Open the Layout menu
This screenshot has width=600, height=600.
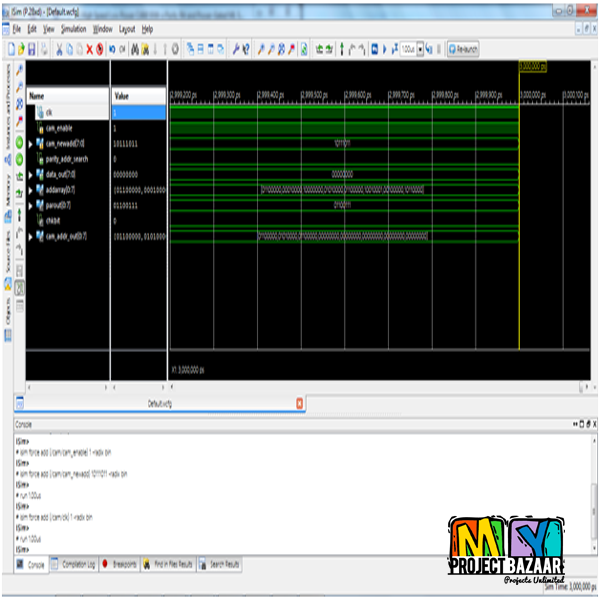pyautogui.click(x=126, y=30)
